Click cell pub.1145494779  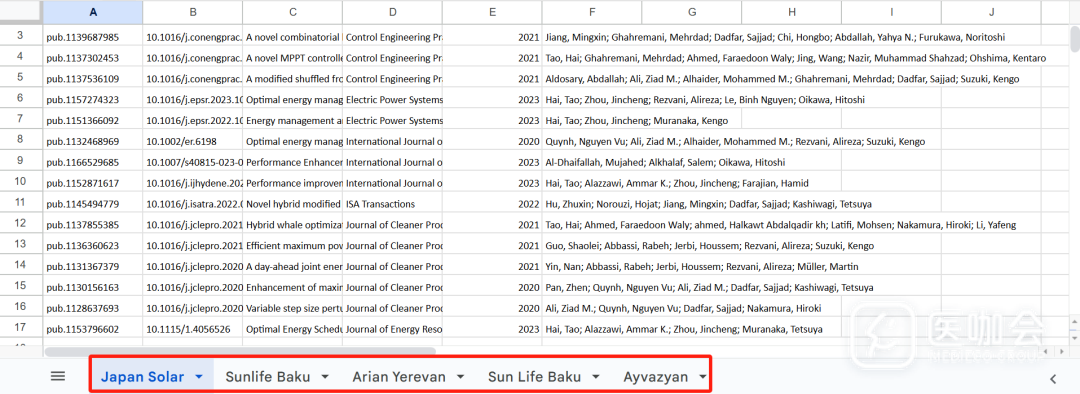click(x=93, y=204)
